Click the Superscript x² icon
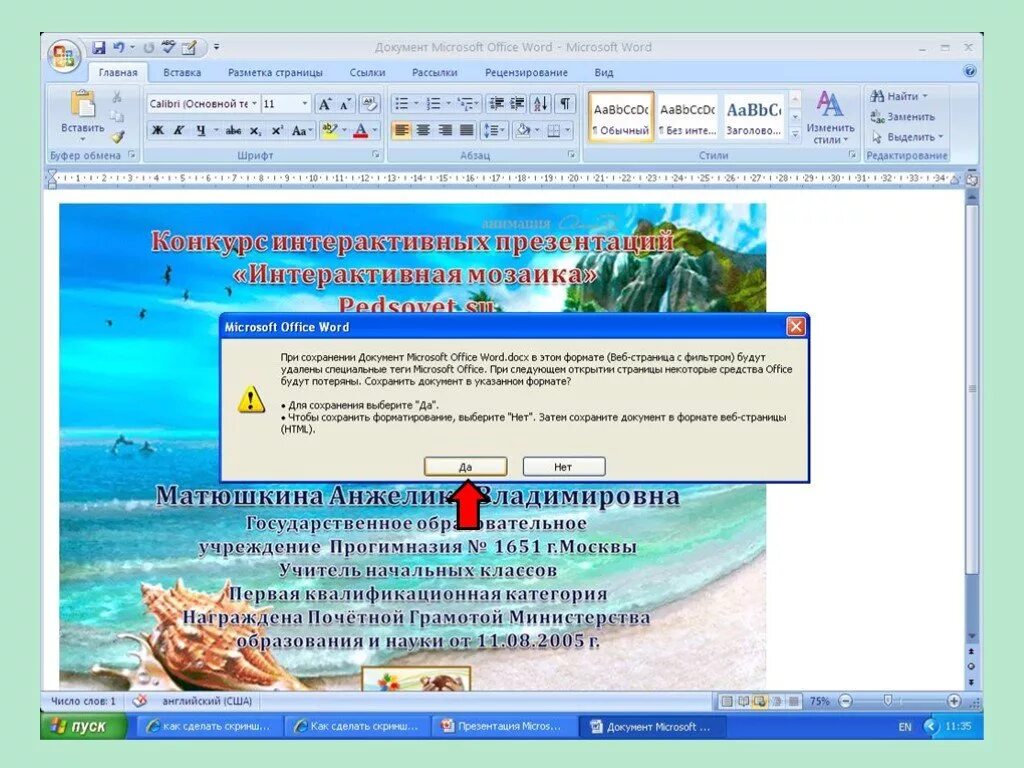The height and width of the screenshot is (768, 1024). pos(277,131)
